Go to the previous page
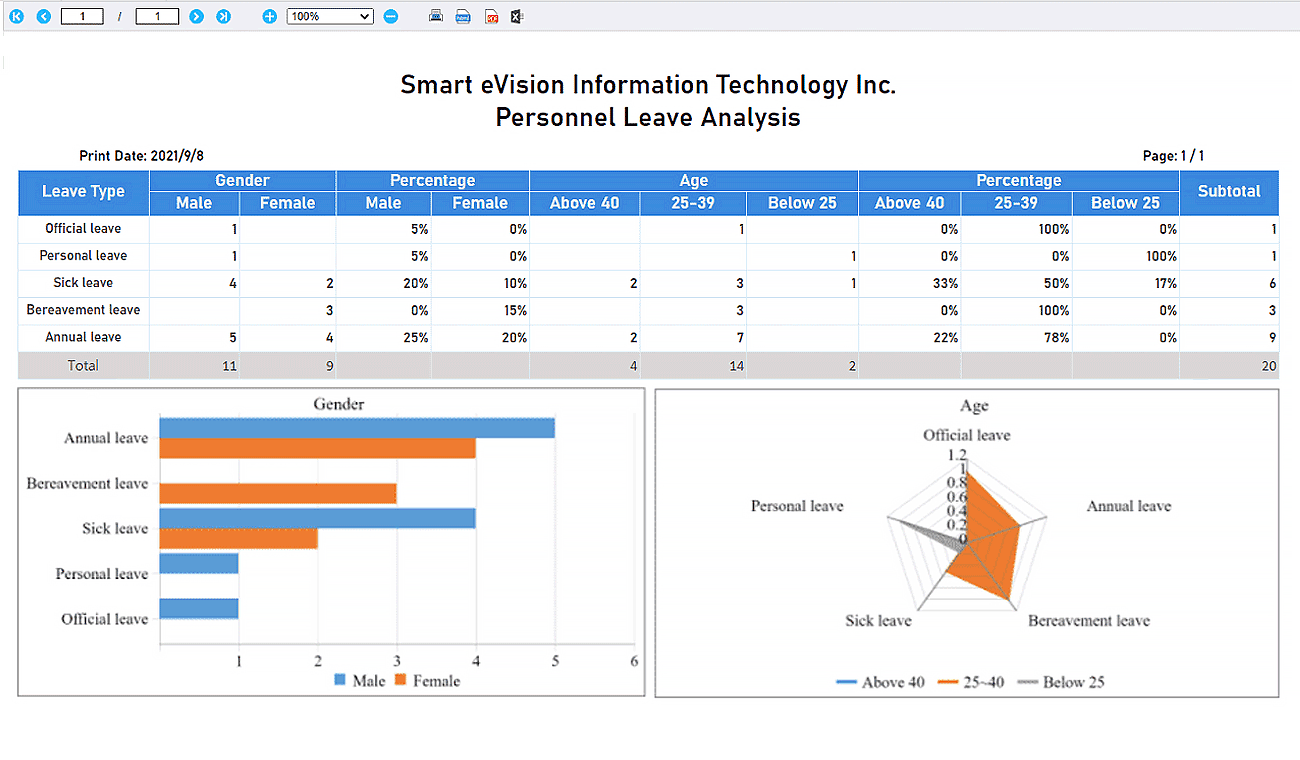The width and height of the screenshot is (1300, 760). tap(43, 16)
